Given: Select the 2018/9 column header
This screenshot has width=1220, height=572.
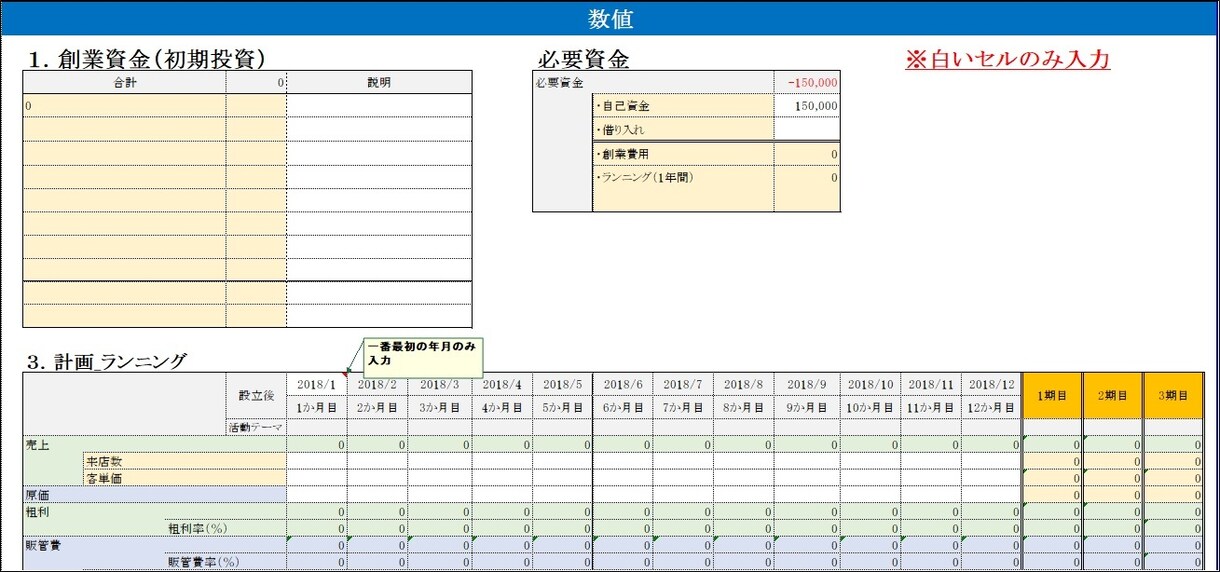Looking at the screenshot, I should point(806,384).
